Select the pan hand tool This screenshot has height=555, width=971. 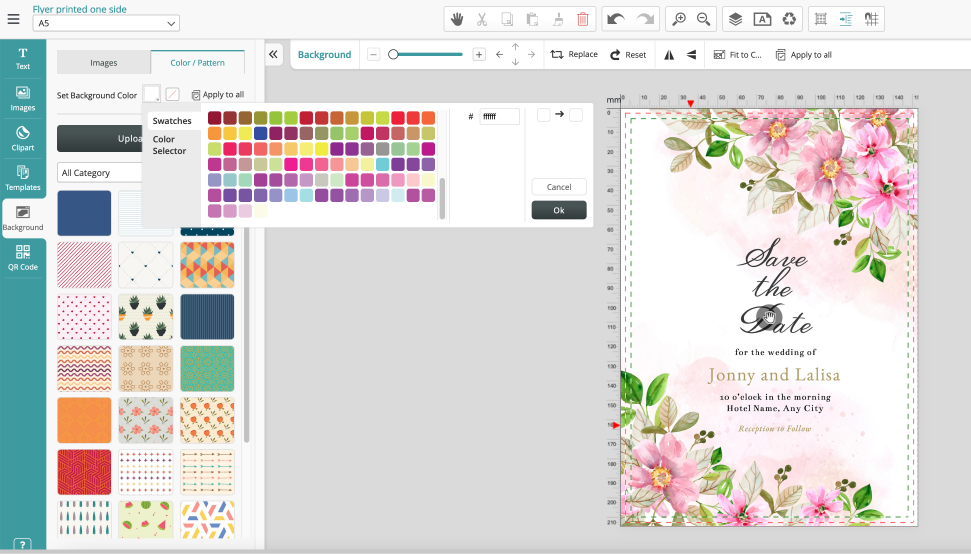coord(457,19)
